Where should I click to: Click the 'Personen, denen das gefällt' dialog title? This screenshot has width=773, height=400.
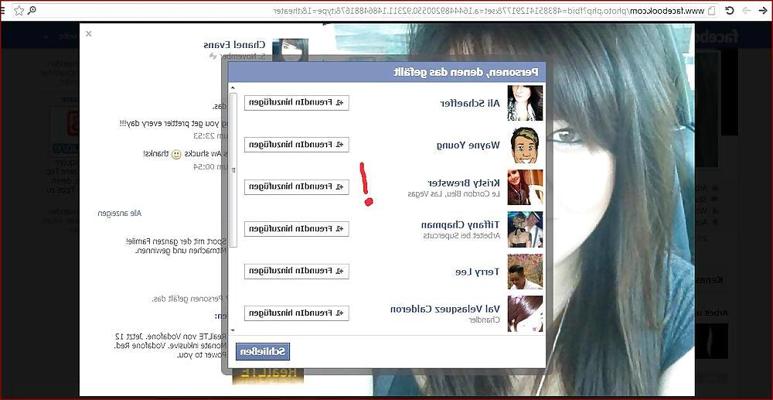(x=466, y=73)
